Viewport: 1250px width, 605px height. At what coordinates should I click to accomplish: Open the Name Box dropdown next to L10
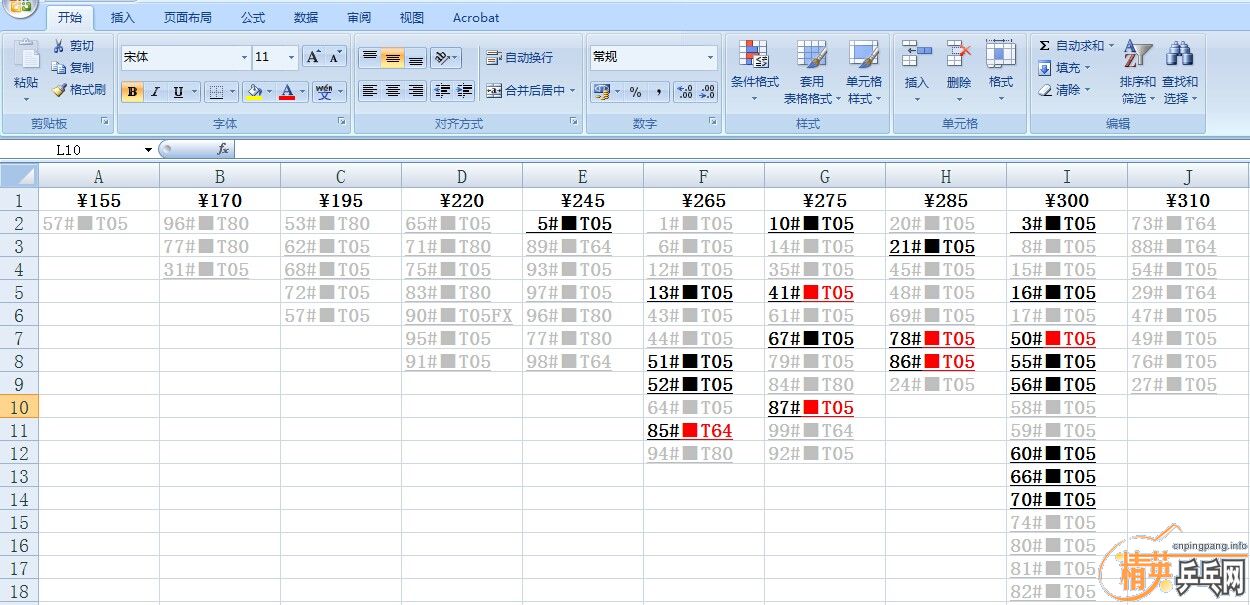[148, 150]
